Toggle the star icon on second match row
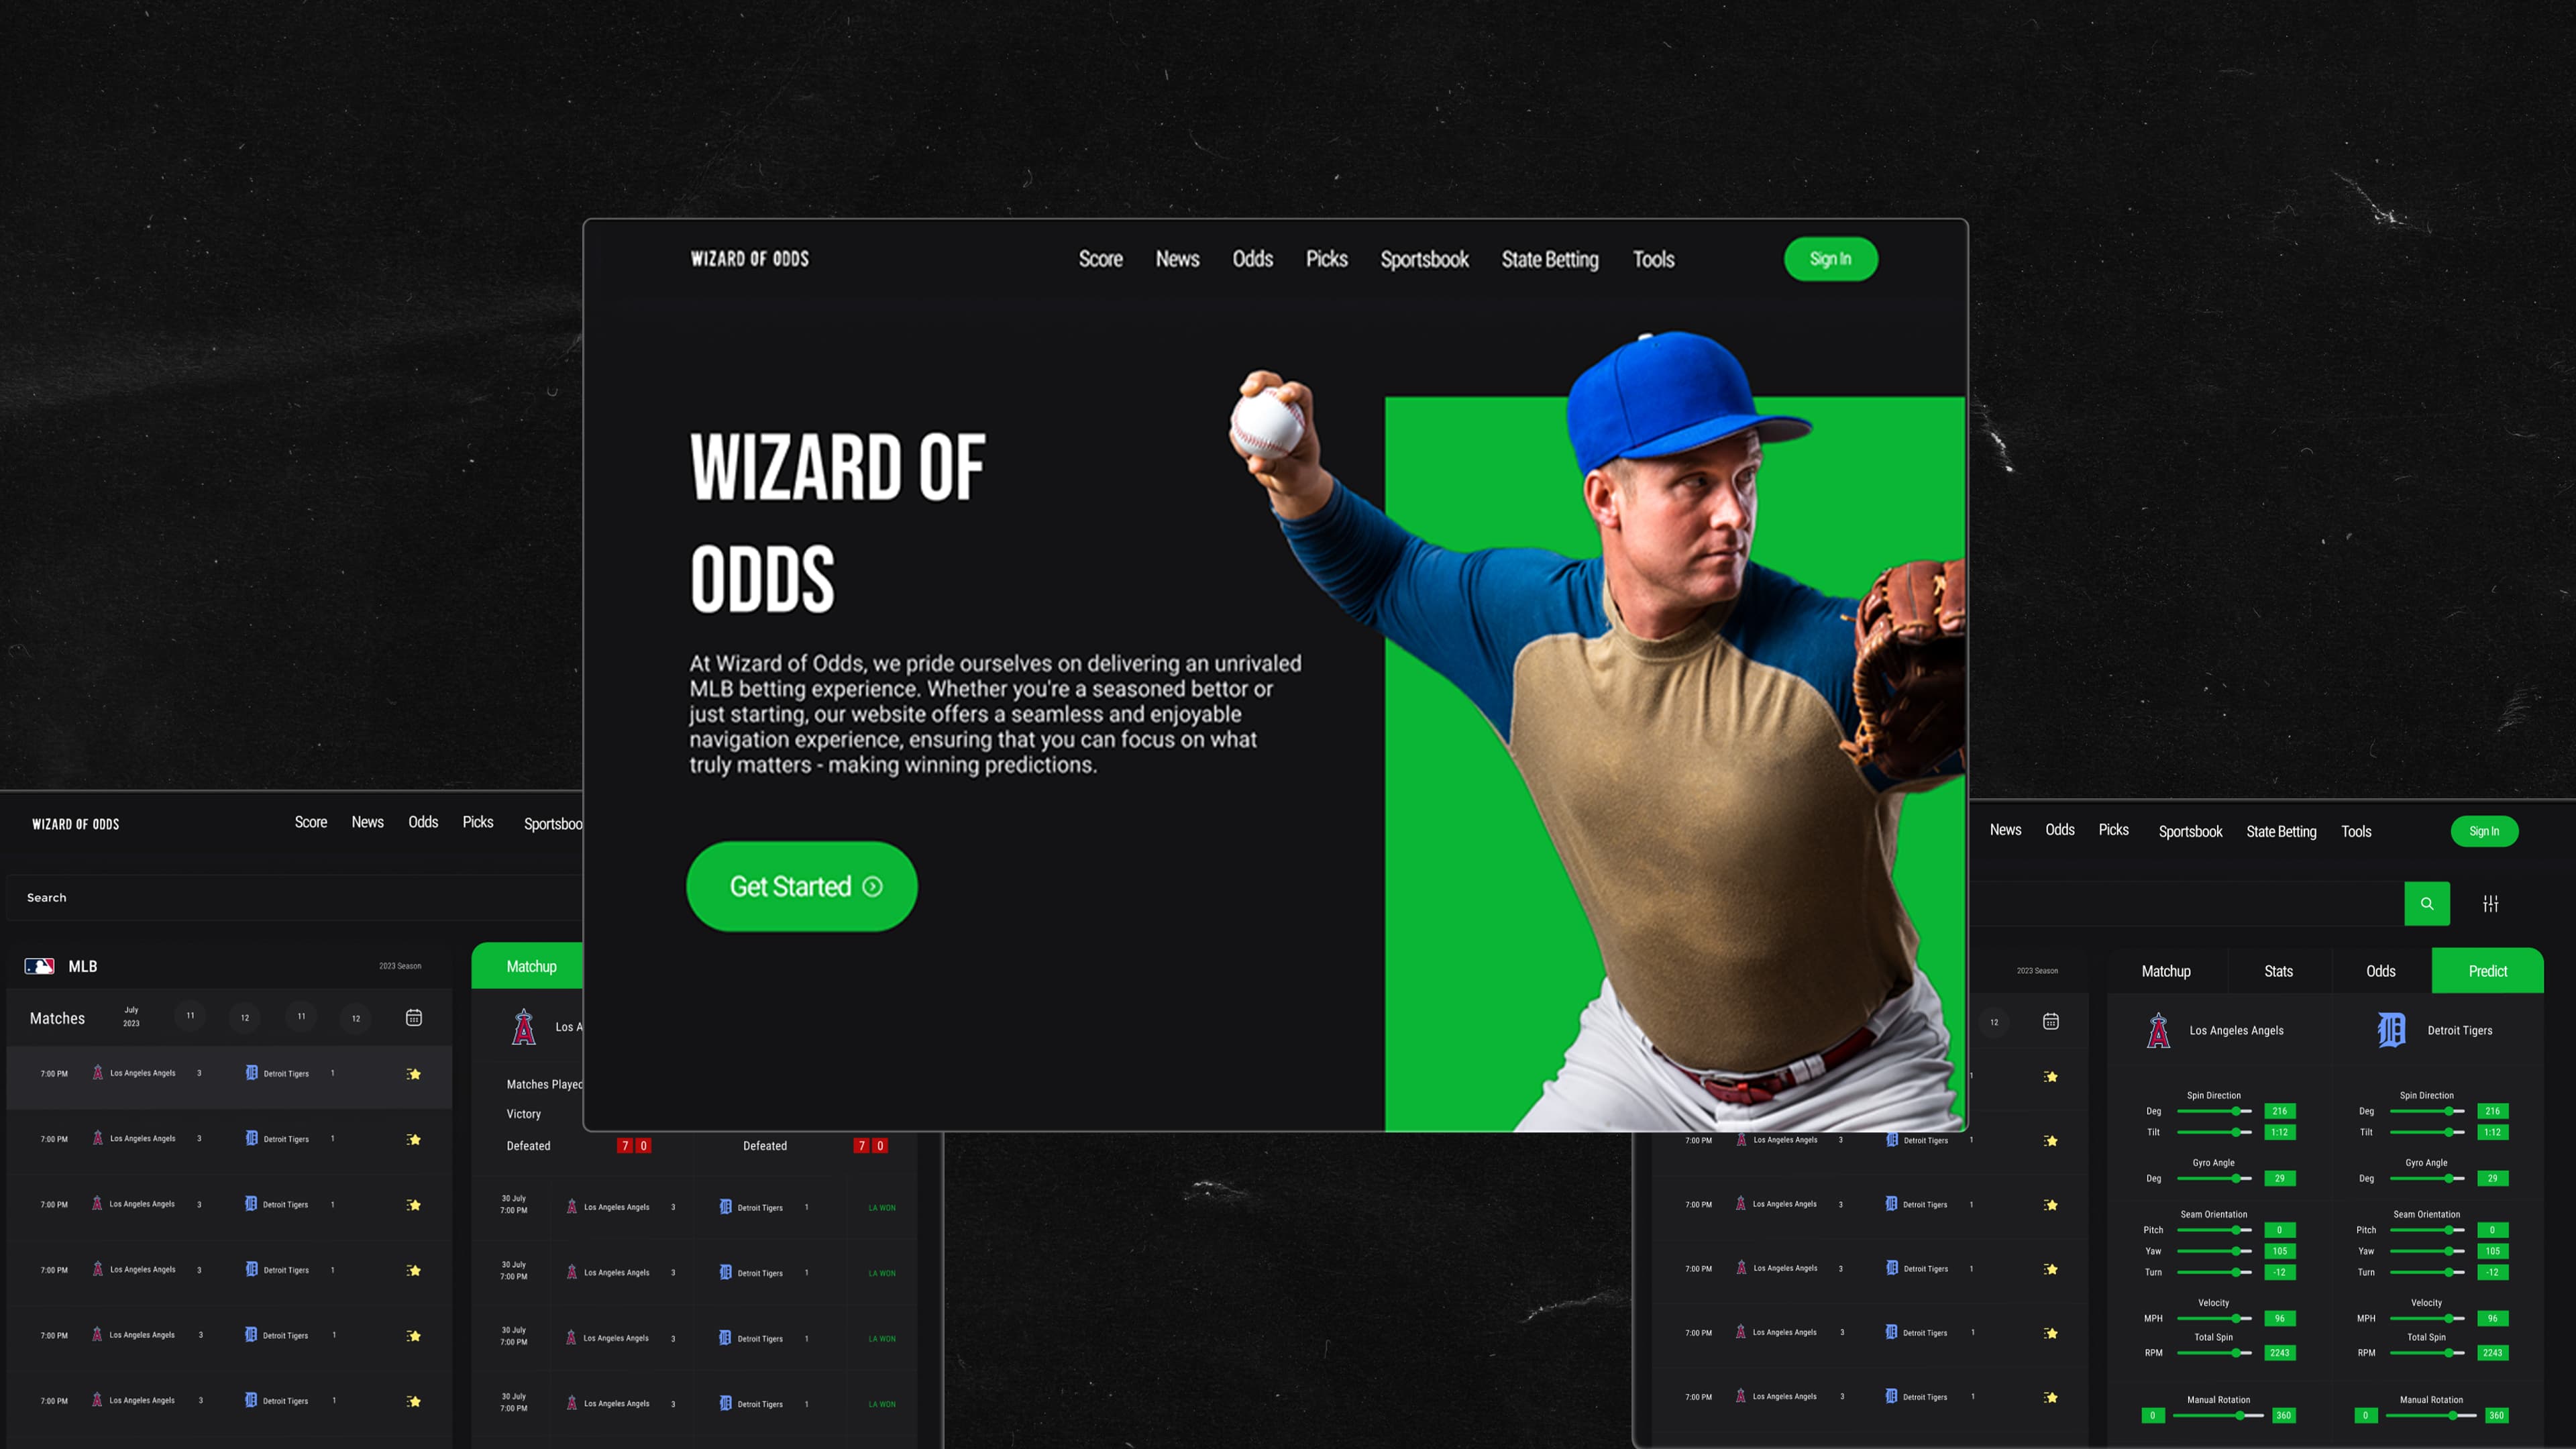2576x1449 pixels. click(414, 1138)
